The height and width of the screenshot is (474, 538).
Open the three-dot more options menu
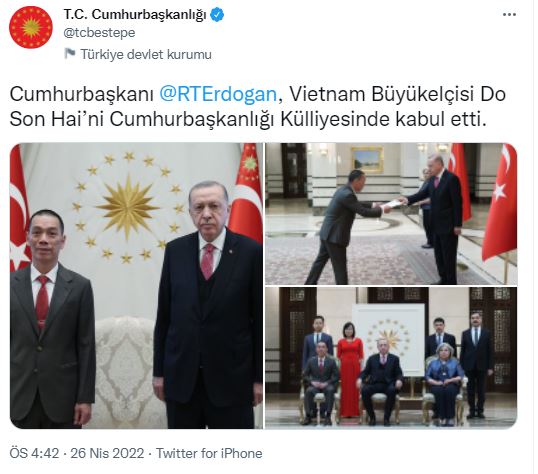pos(509,15)
